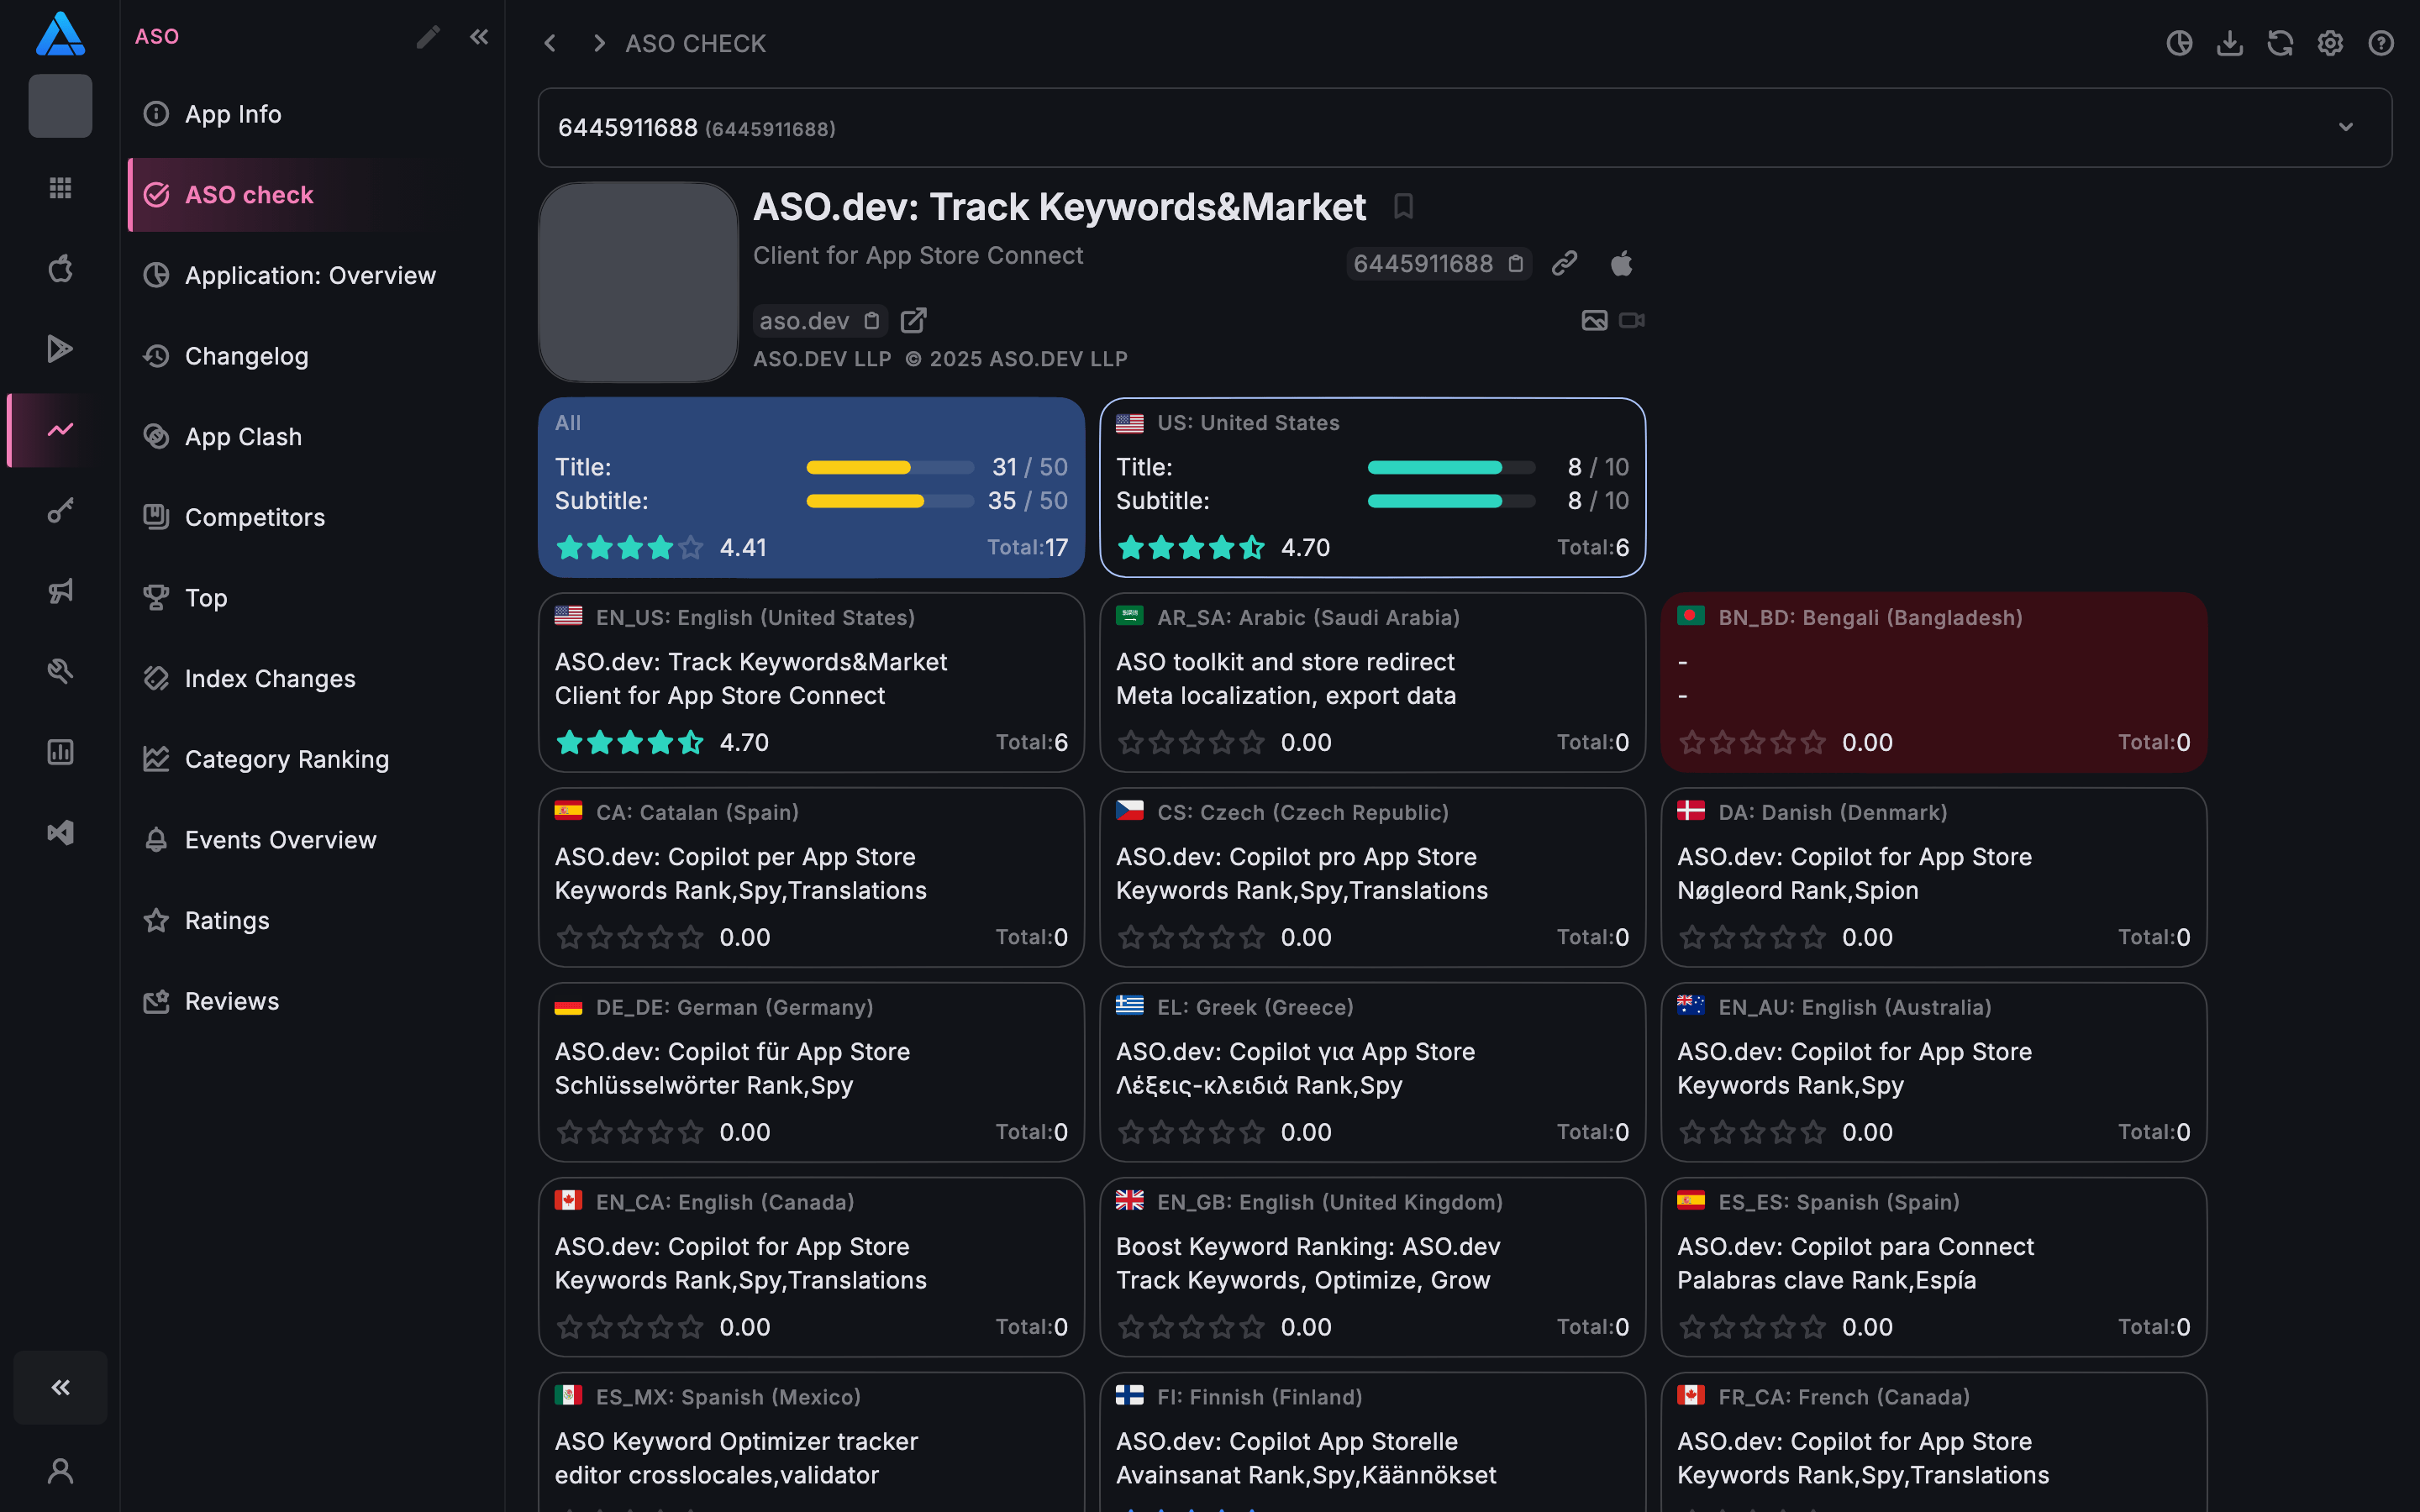Go back using the left arrow
This screenshot has width=2420, height=1512.
(549, 43)
